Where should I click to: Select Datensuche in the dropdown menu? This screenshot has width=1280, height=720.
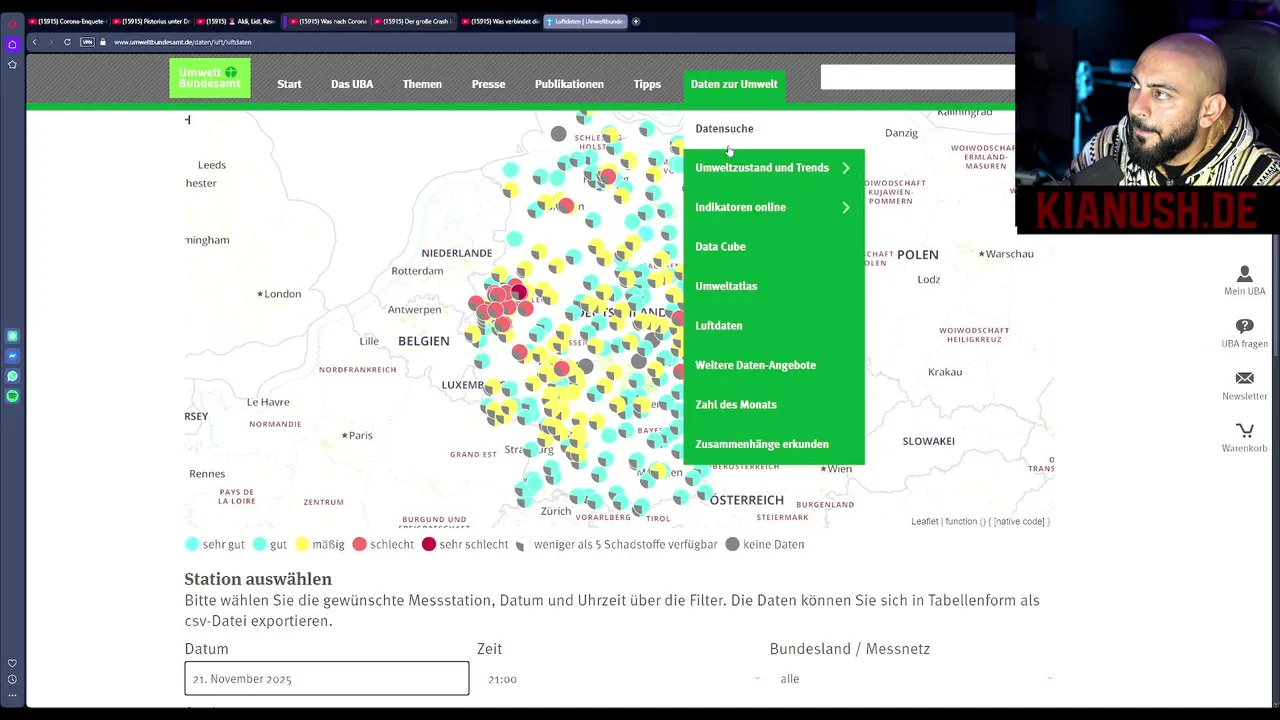(x=724, y=128)
